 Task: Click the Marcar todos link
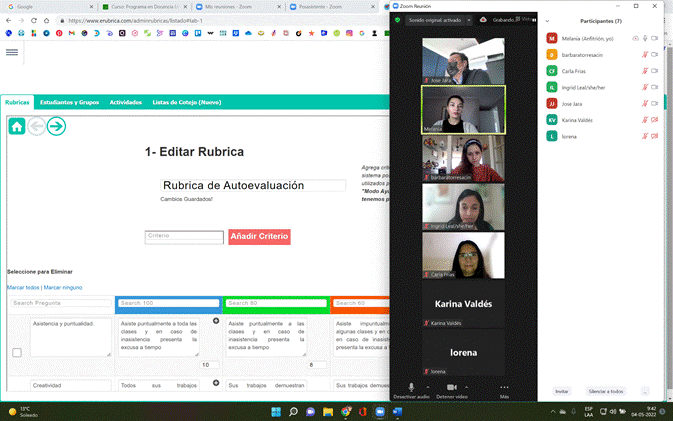(23, 287)
